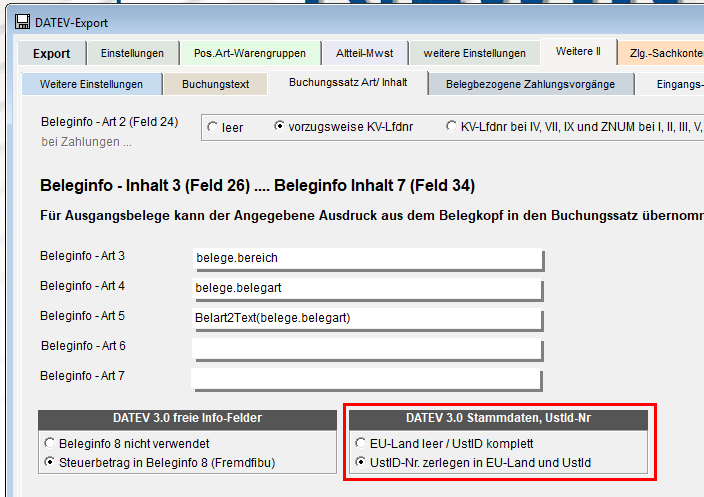Image resolution: width=704 pixels, height=497 pixels.
Task: Click the empty Beleginfo - Art 6 field
Action: [x=367, y=348]
